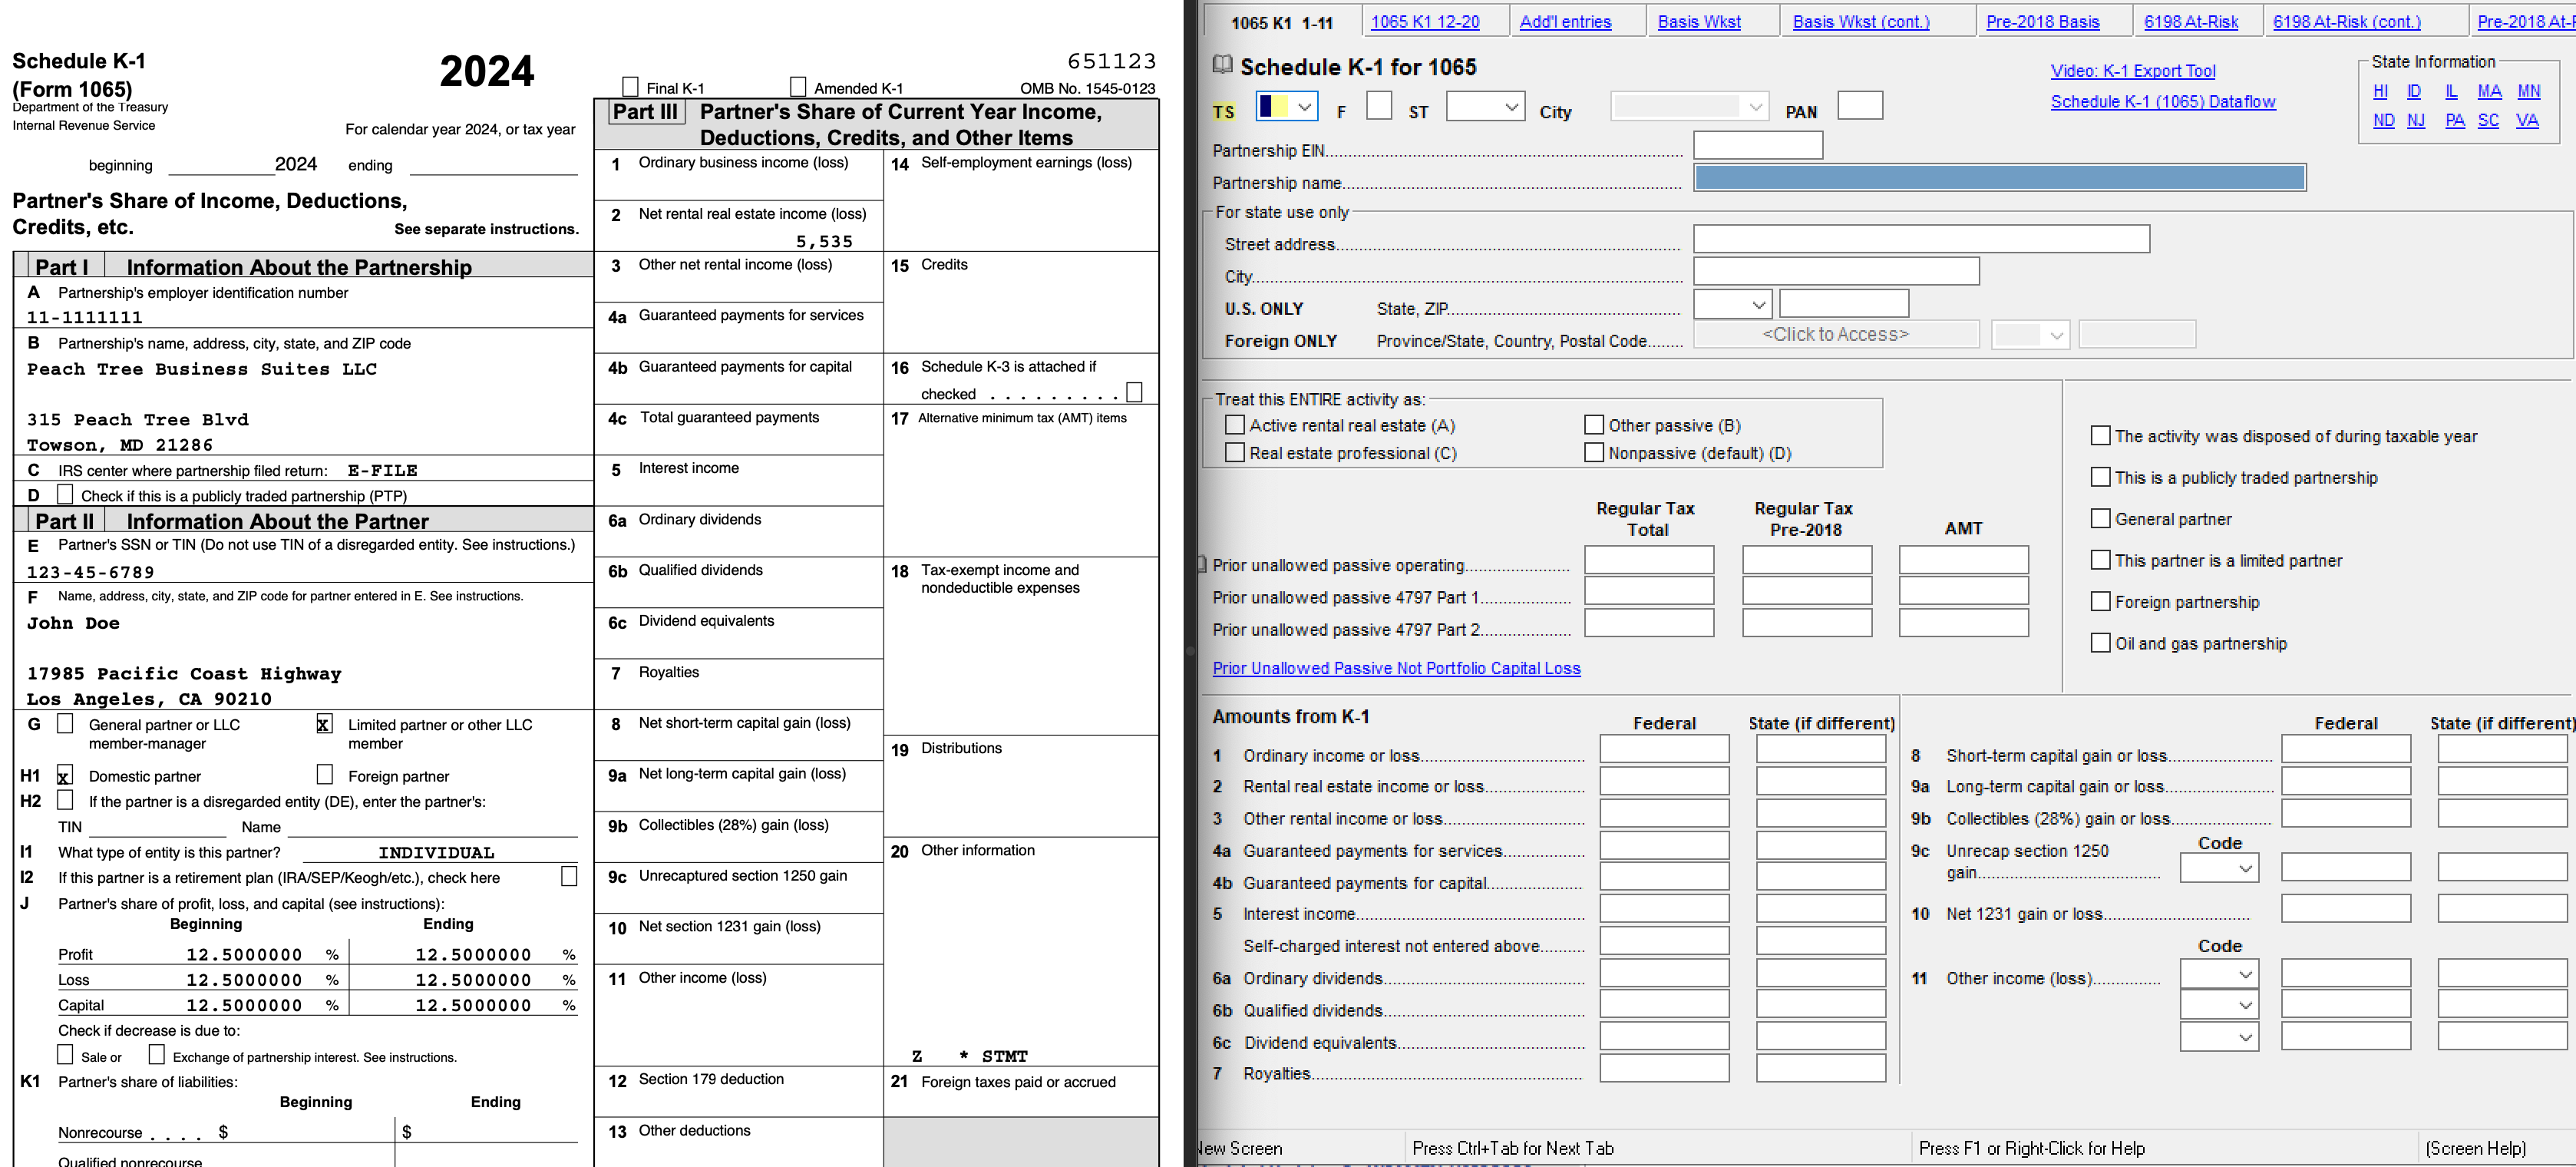Open Video: K-1 Export Tool link
Image resolution: width=2576 pixels, height=1167 pixels.
(x=2132, y=71)
